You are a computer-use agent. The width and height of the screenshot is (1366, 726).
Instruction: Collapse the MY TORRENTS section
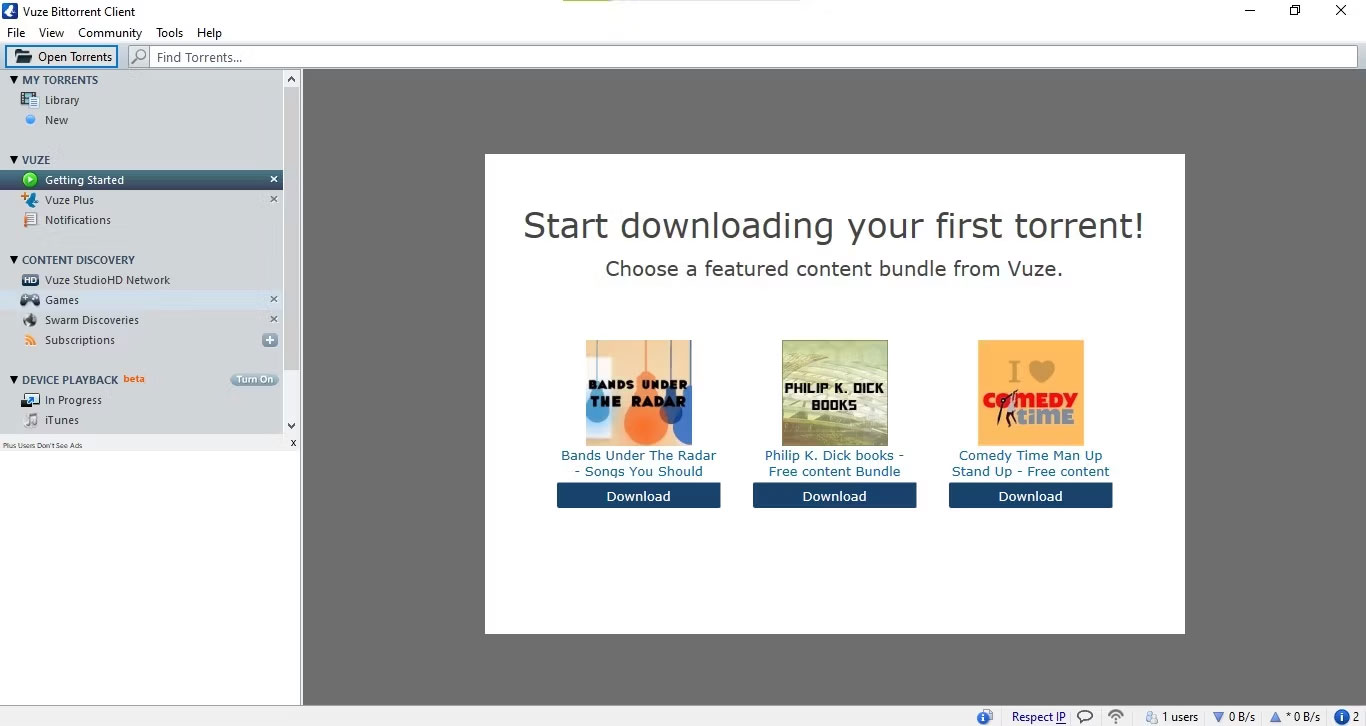14,80
